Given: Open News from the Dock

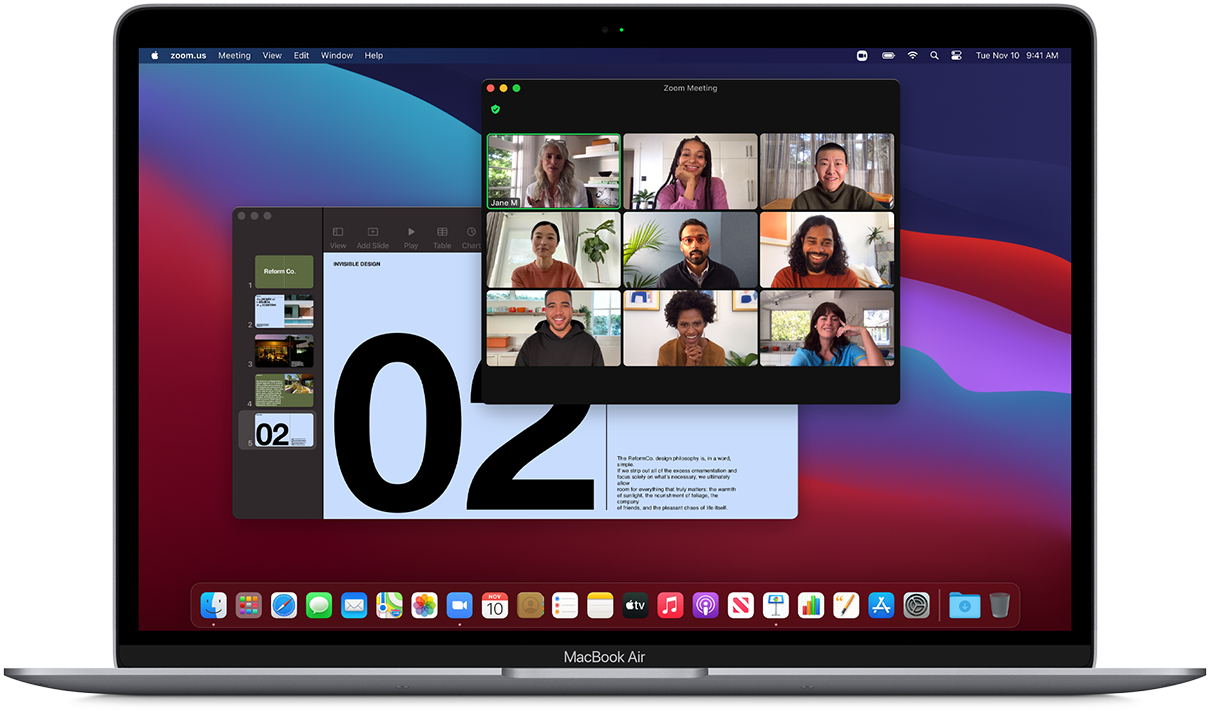Looking at the screenshot, I should coord(740,605).
